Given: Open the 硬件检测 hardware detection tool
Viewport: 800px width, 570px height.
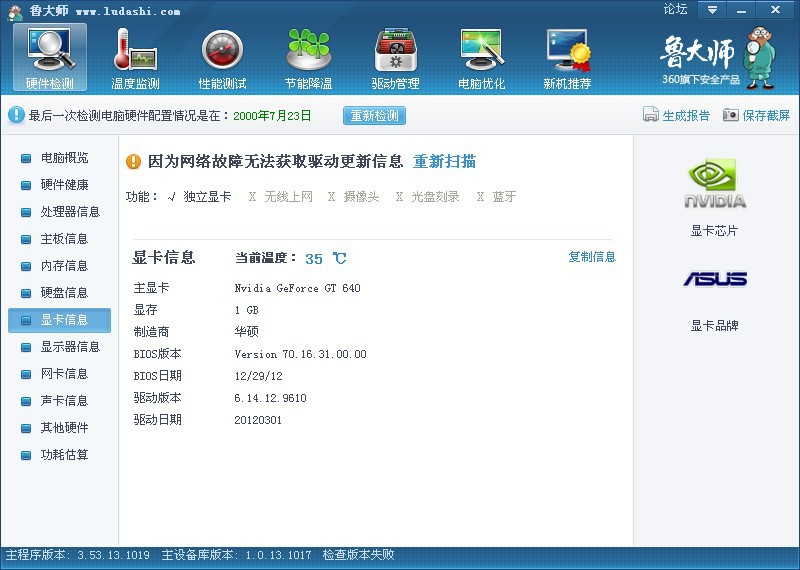Looking at the screenshot, I should (x=49, y=58).
